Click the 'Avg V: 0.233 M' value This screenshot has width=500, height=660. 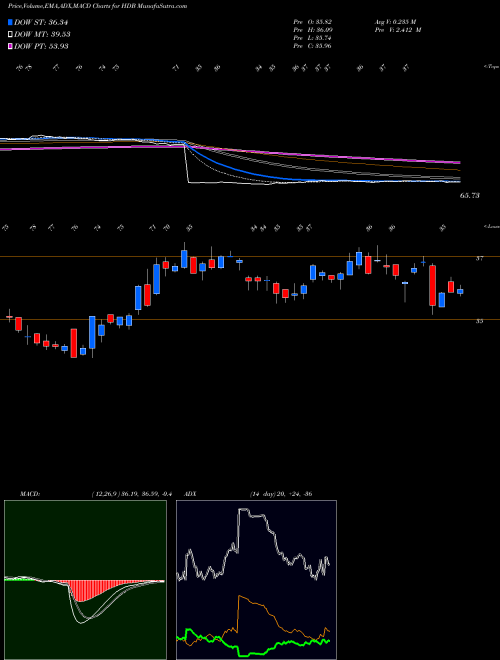(397, 22)
